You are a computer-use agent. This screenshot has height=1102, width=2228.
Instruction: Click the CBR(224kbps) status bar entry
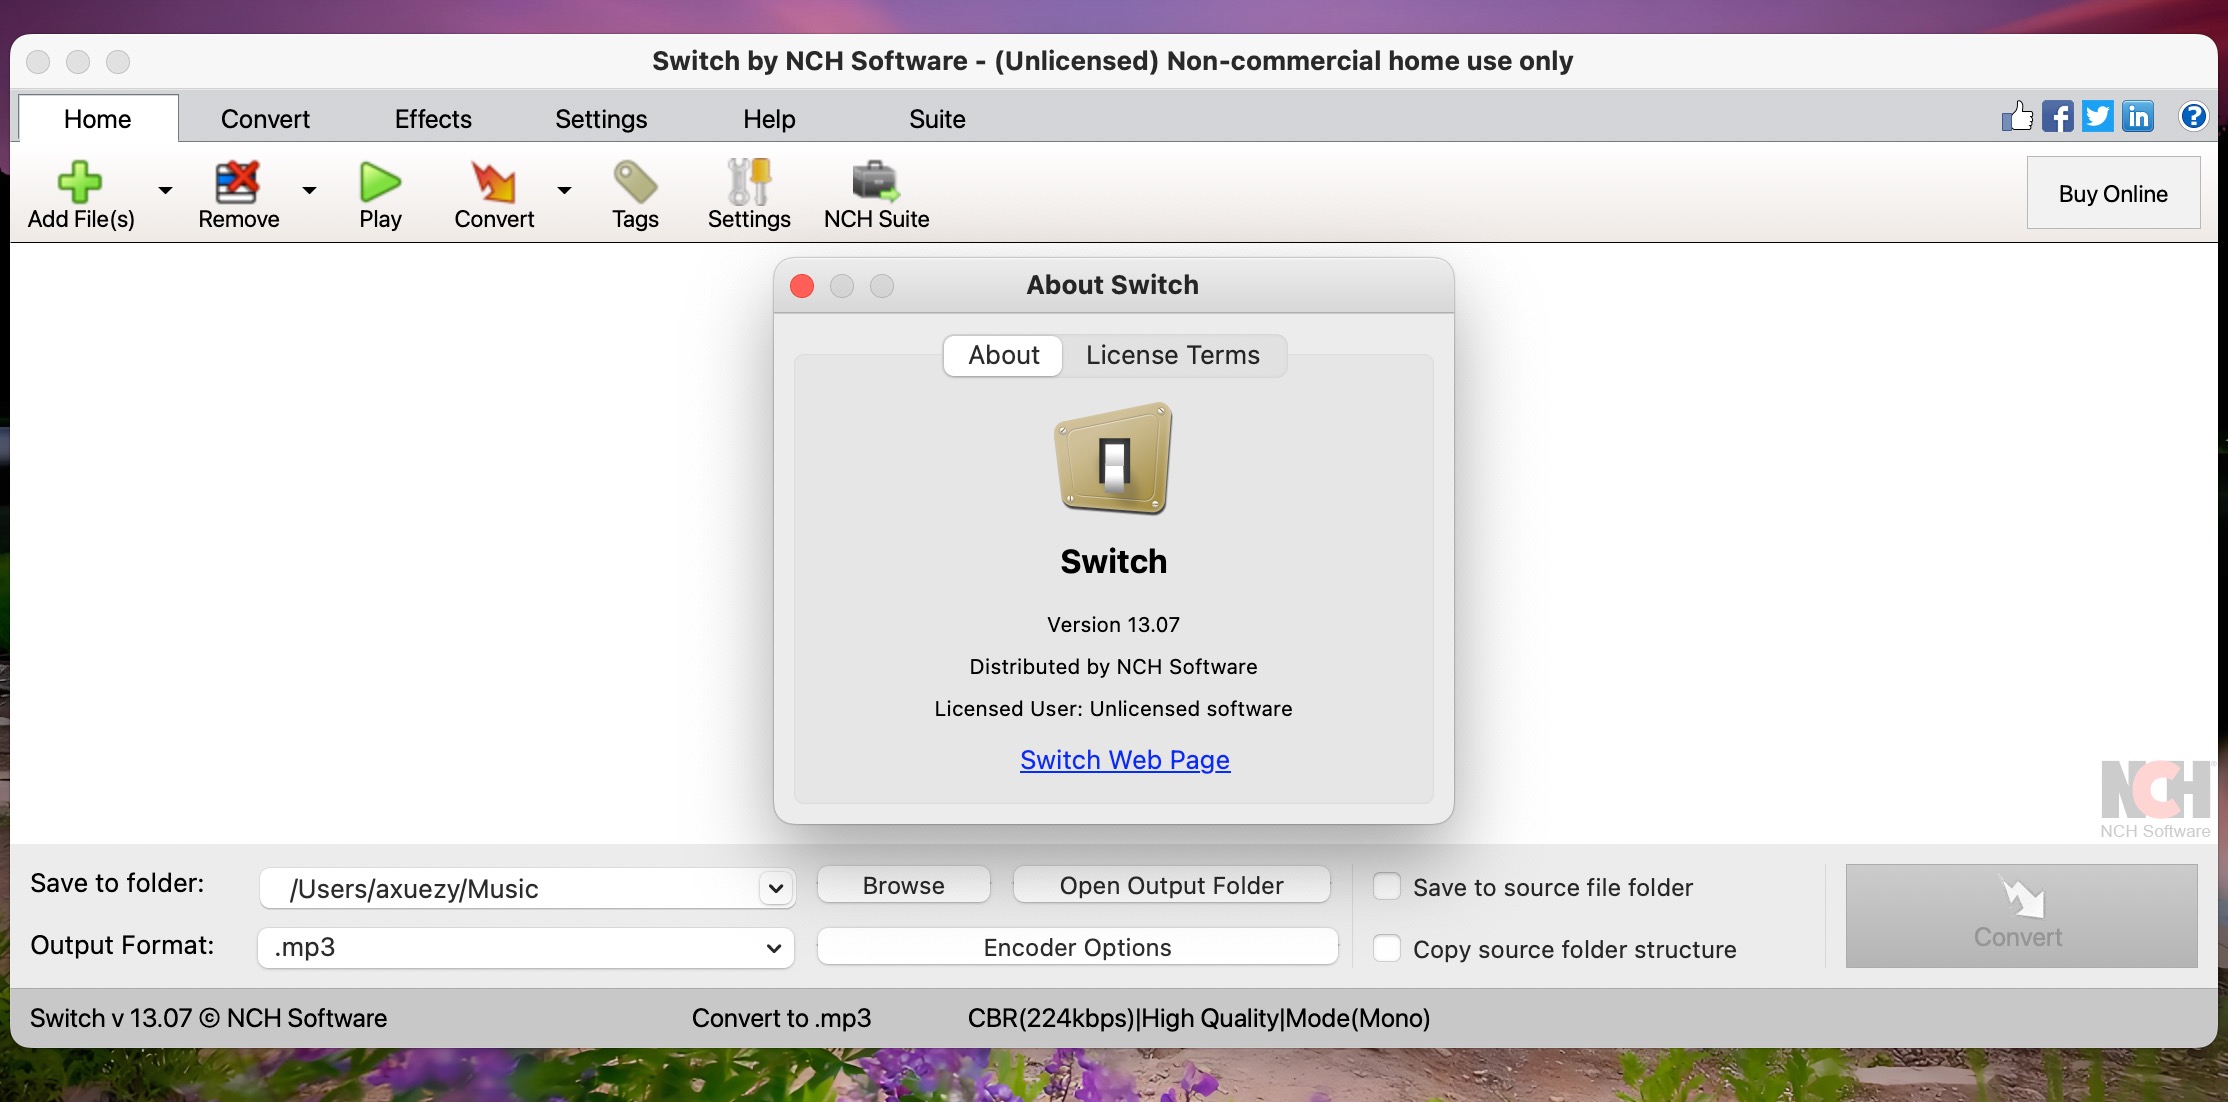1198,1018
